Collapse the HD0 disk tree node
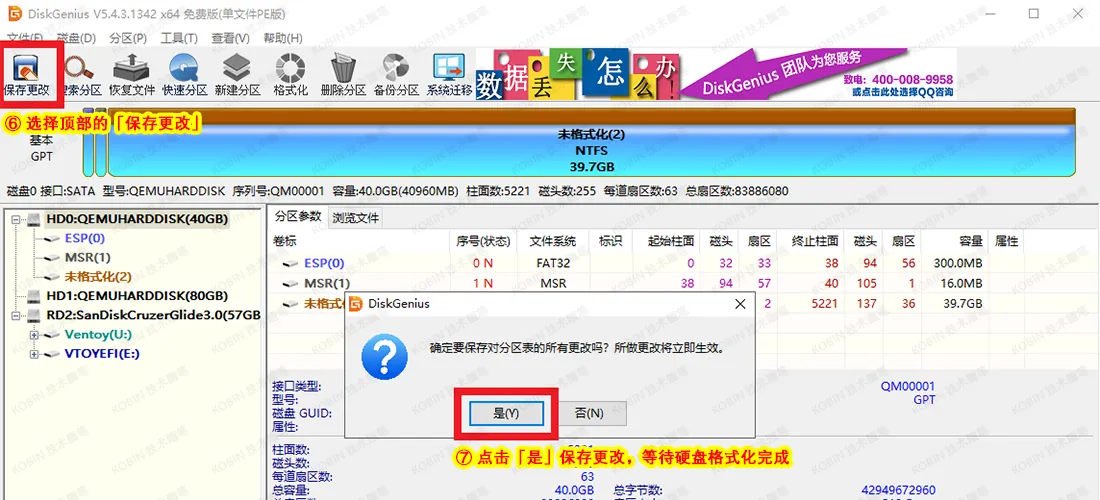Viewport: 1100px width, 500px height. coord(17,219)
